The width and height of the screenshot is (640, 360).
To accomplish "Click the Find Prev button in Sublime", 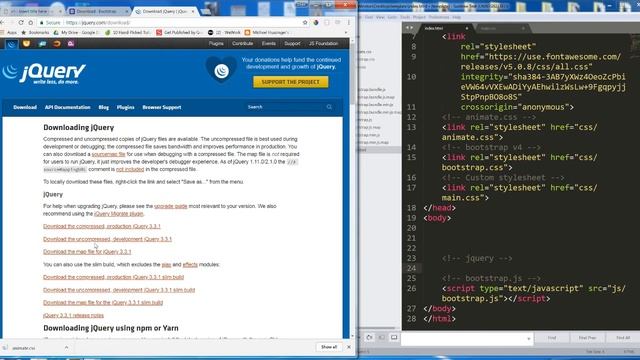I will click(x=587, y=338).
